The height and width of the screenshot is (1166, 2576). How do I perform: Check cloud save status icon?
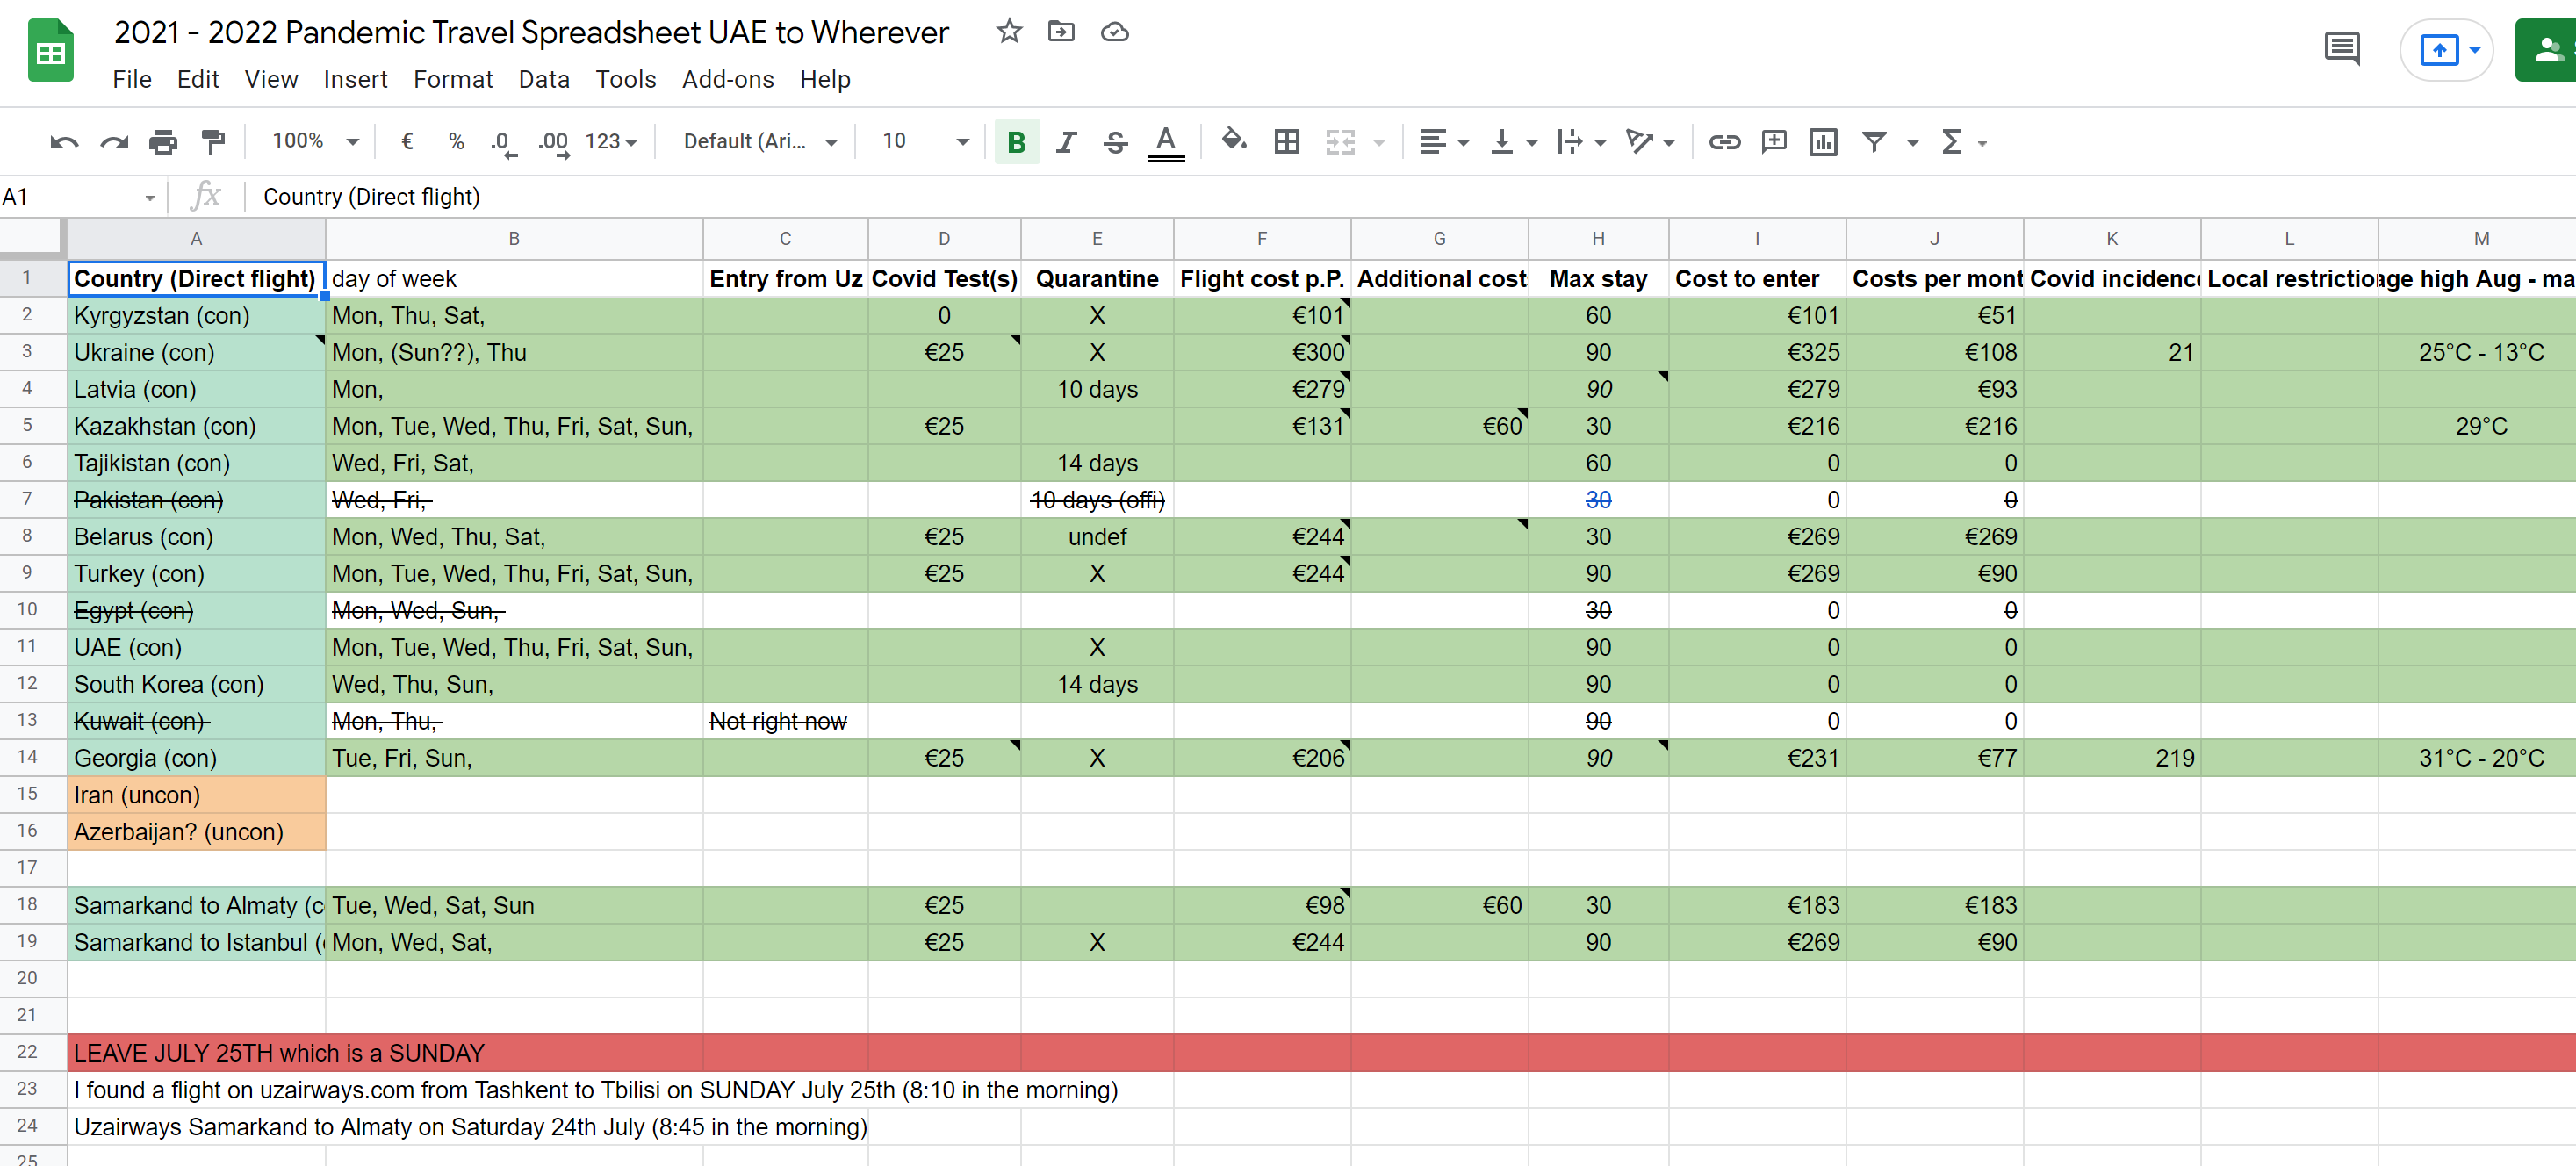(x=1115, y=32)
